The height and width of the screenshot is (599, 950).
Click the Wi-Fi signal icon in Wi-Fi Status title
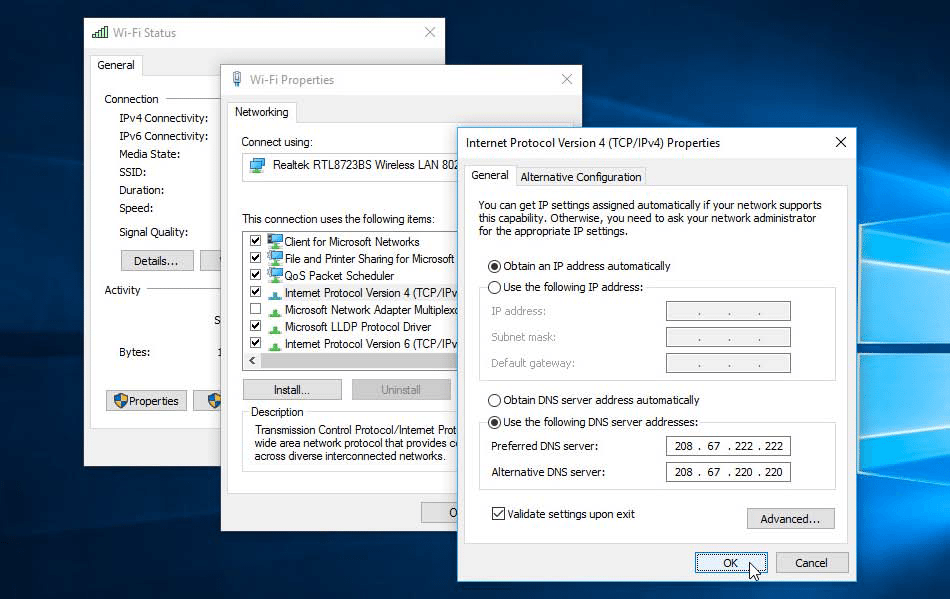pyautogui.click(x=100, y=32)
